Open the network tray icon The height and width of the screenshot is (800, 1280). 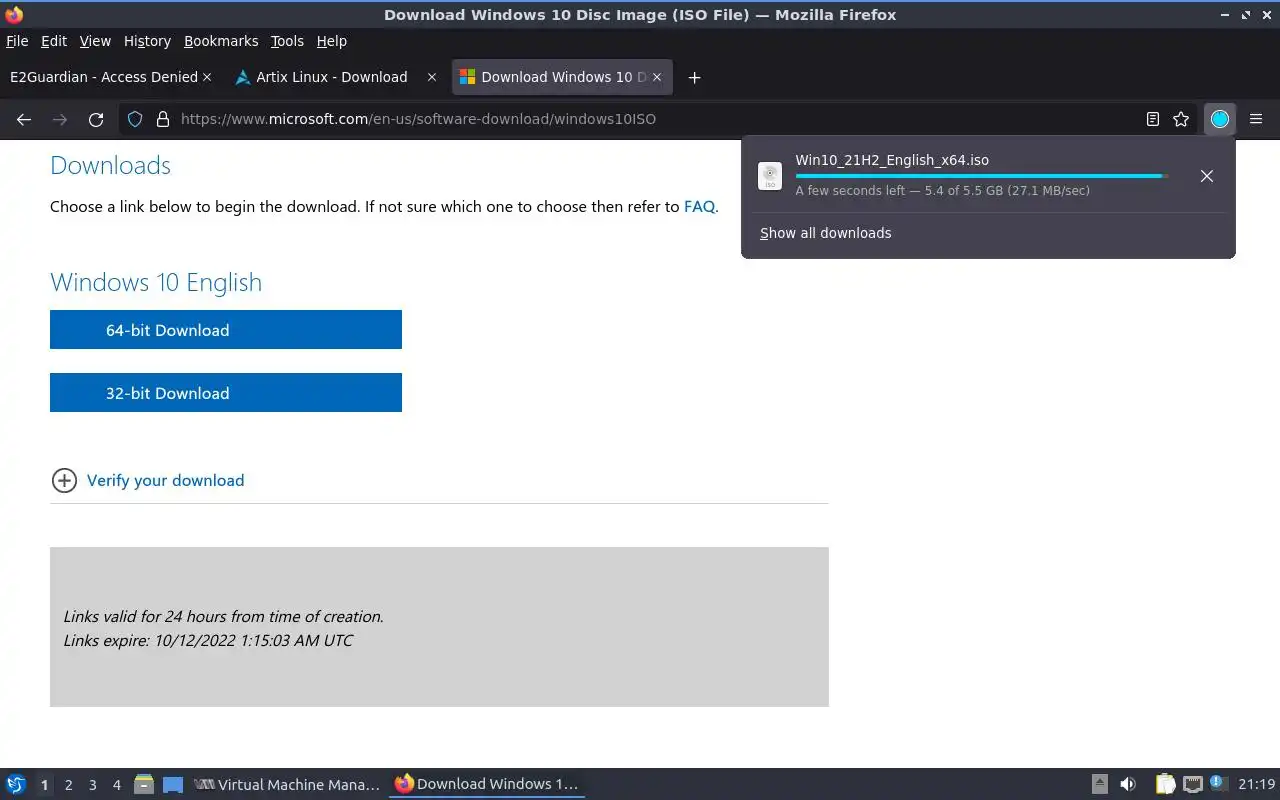click(x=1192, y=785)
